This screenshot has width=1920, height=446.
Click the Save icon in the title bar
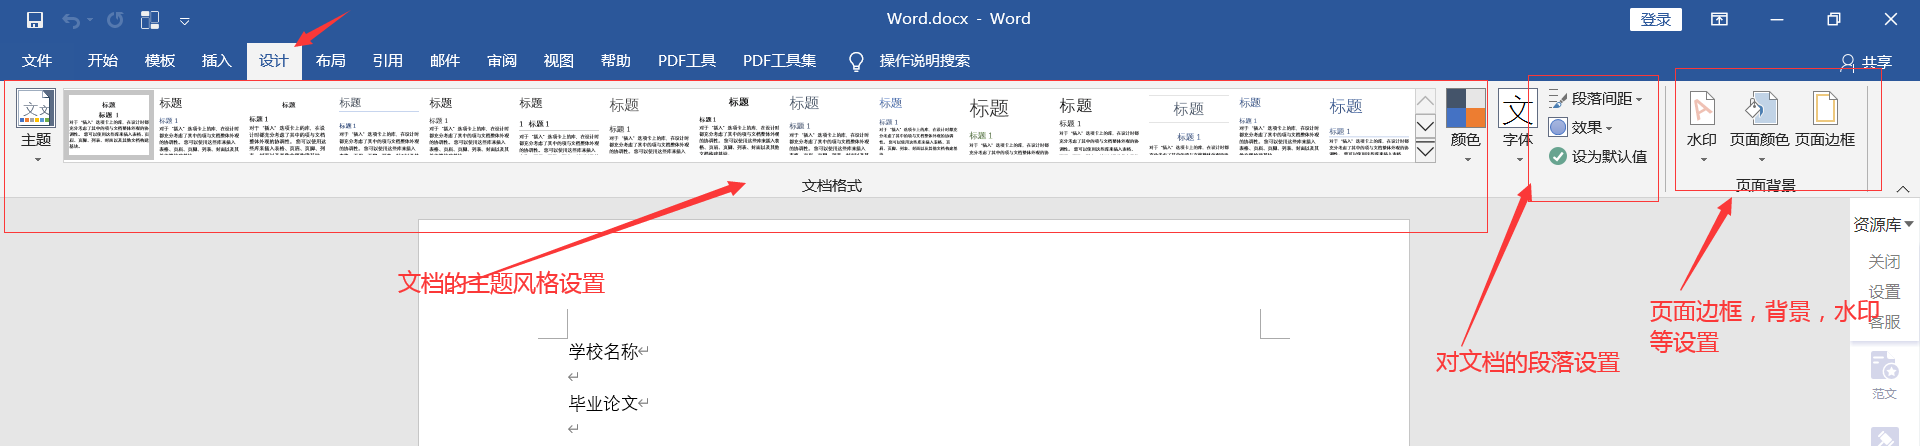[x=35, y=20]
